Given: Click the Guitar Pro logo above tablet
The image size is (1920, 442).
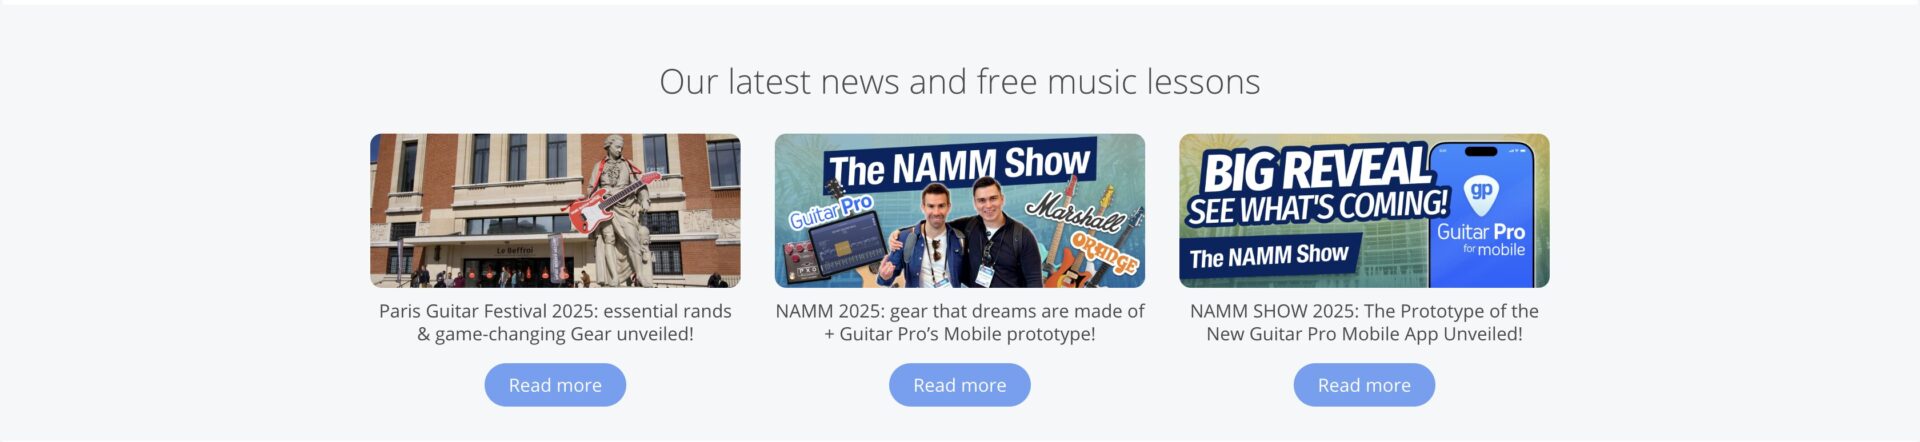Looking at the screenshot, I should (x=832, y=211).
